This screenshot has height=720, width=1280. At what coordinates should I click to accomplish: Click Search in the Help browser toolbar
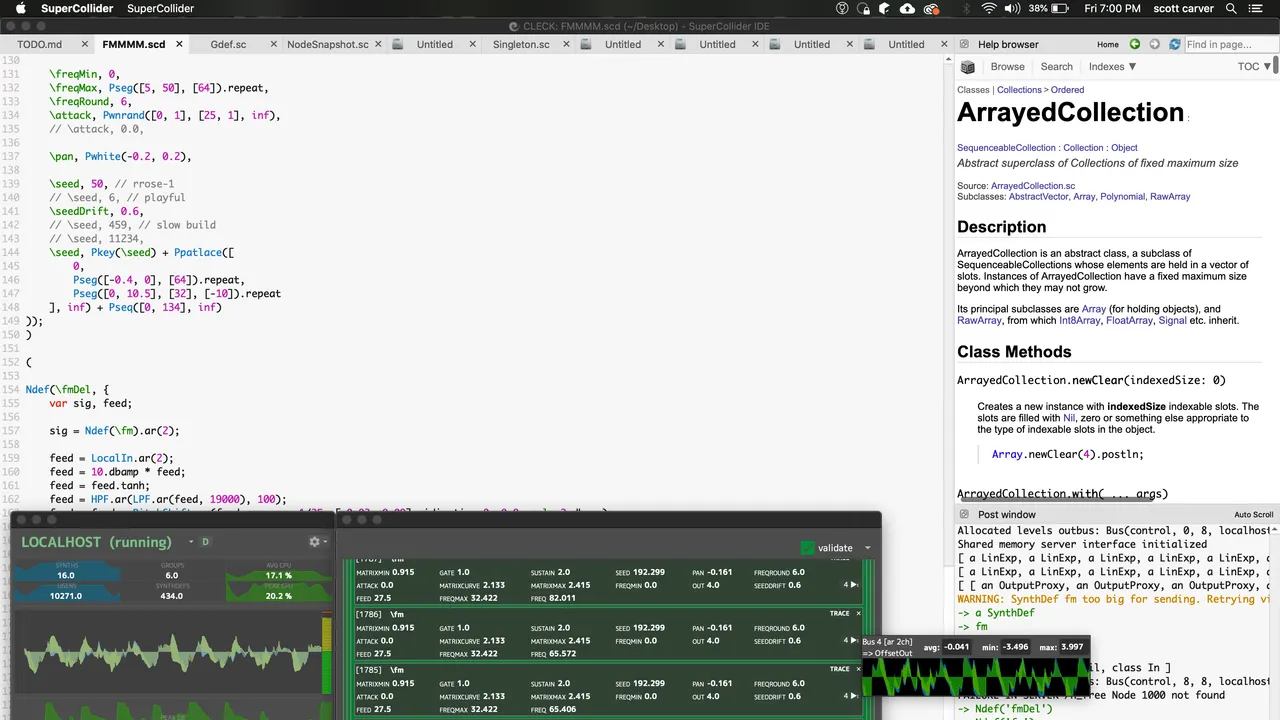tap(1056, 67)
